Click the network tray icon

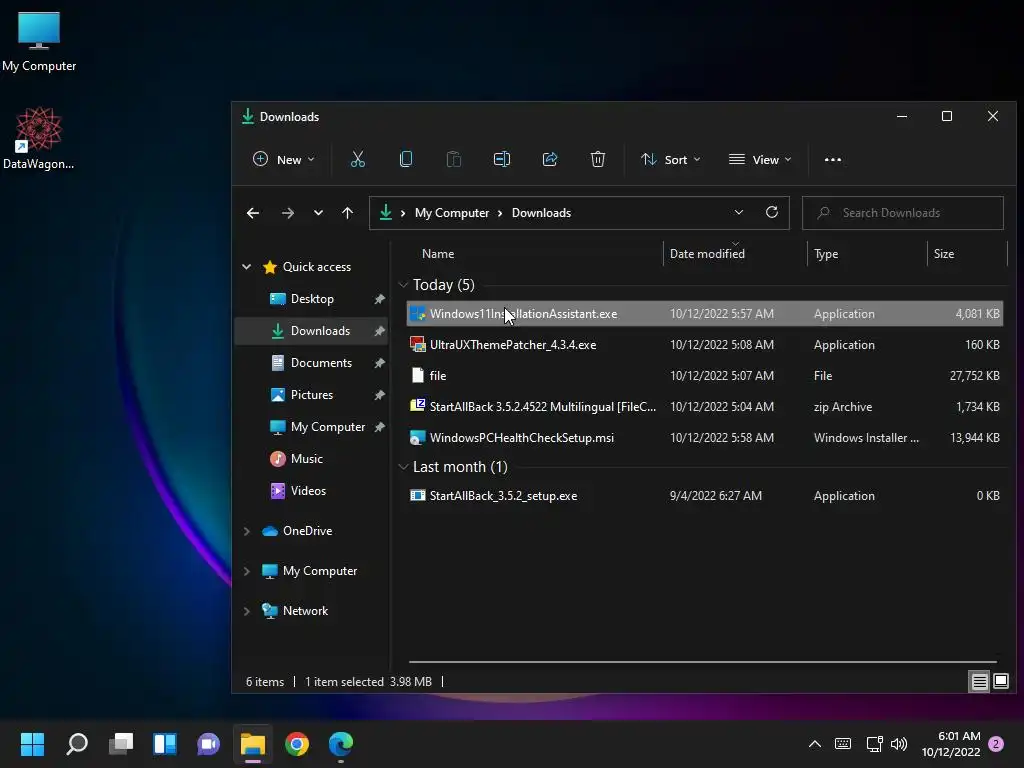874,744
